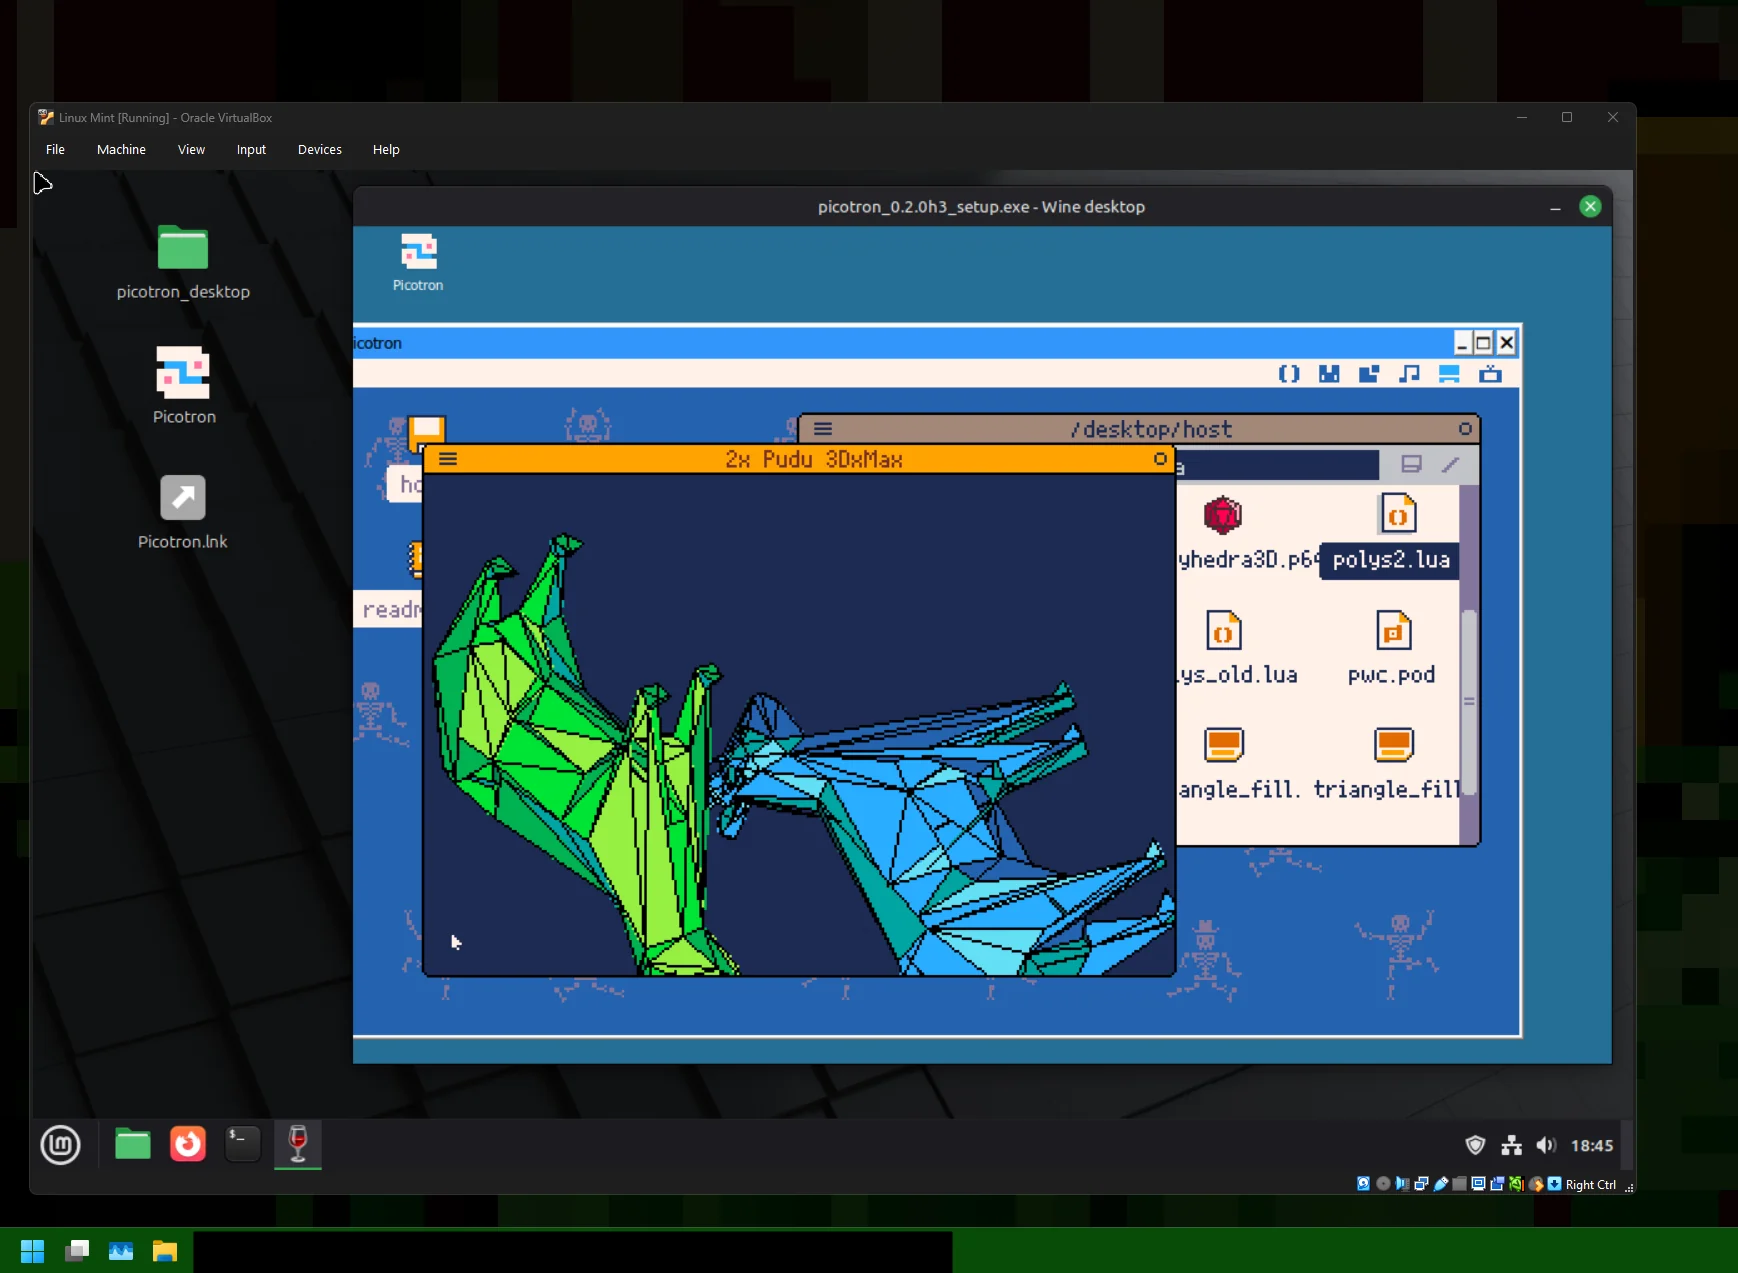
Task: Expand hamburger menu of 2x Pudu 3DxMax window
Action: (448, 459)
